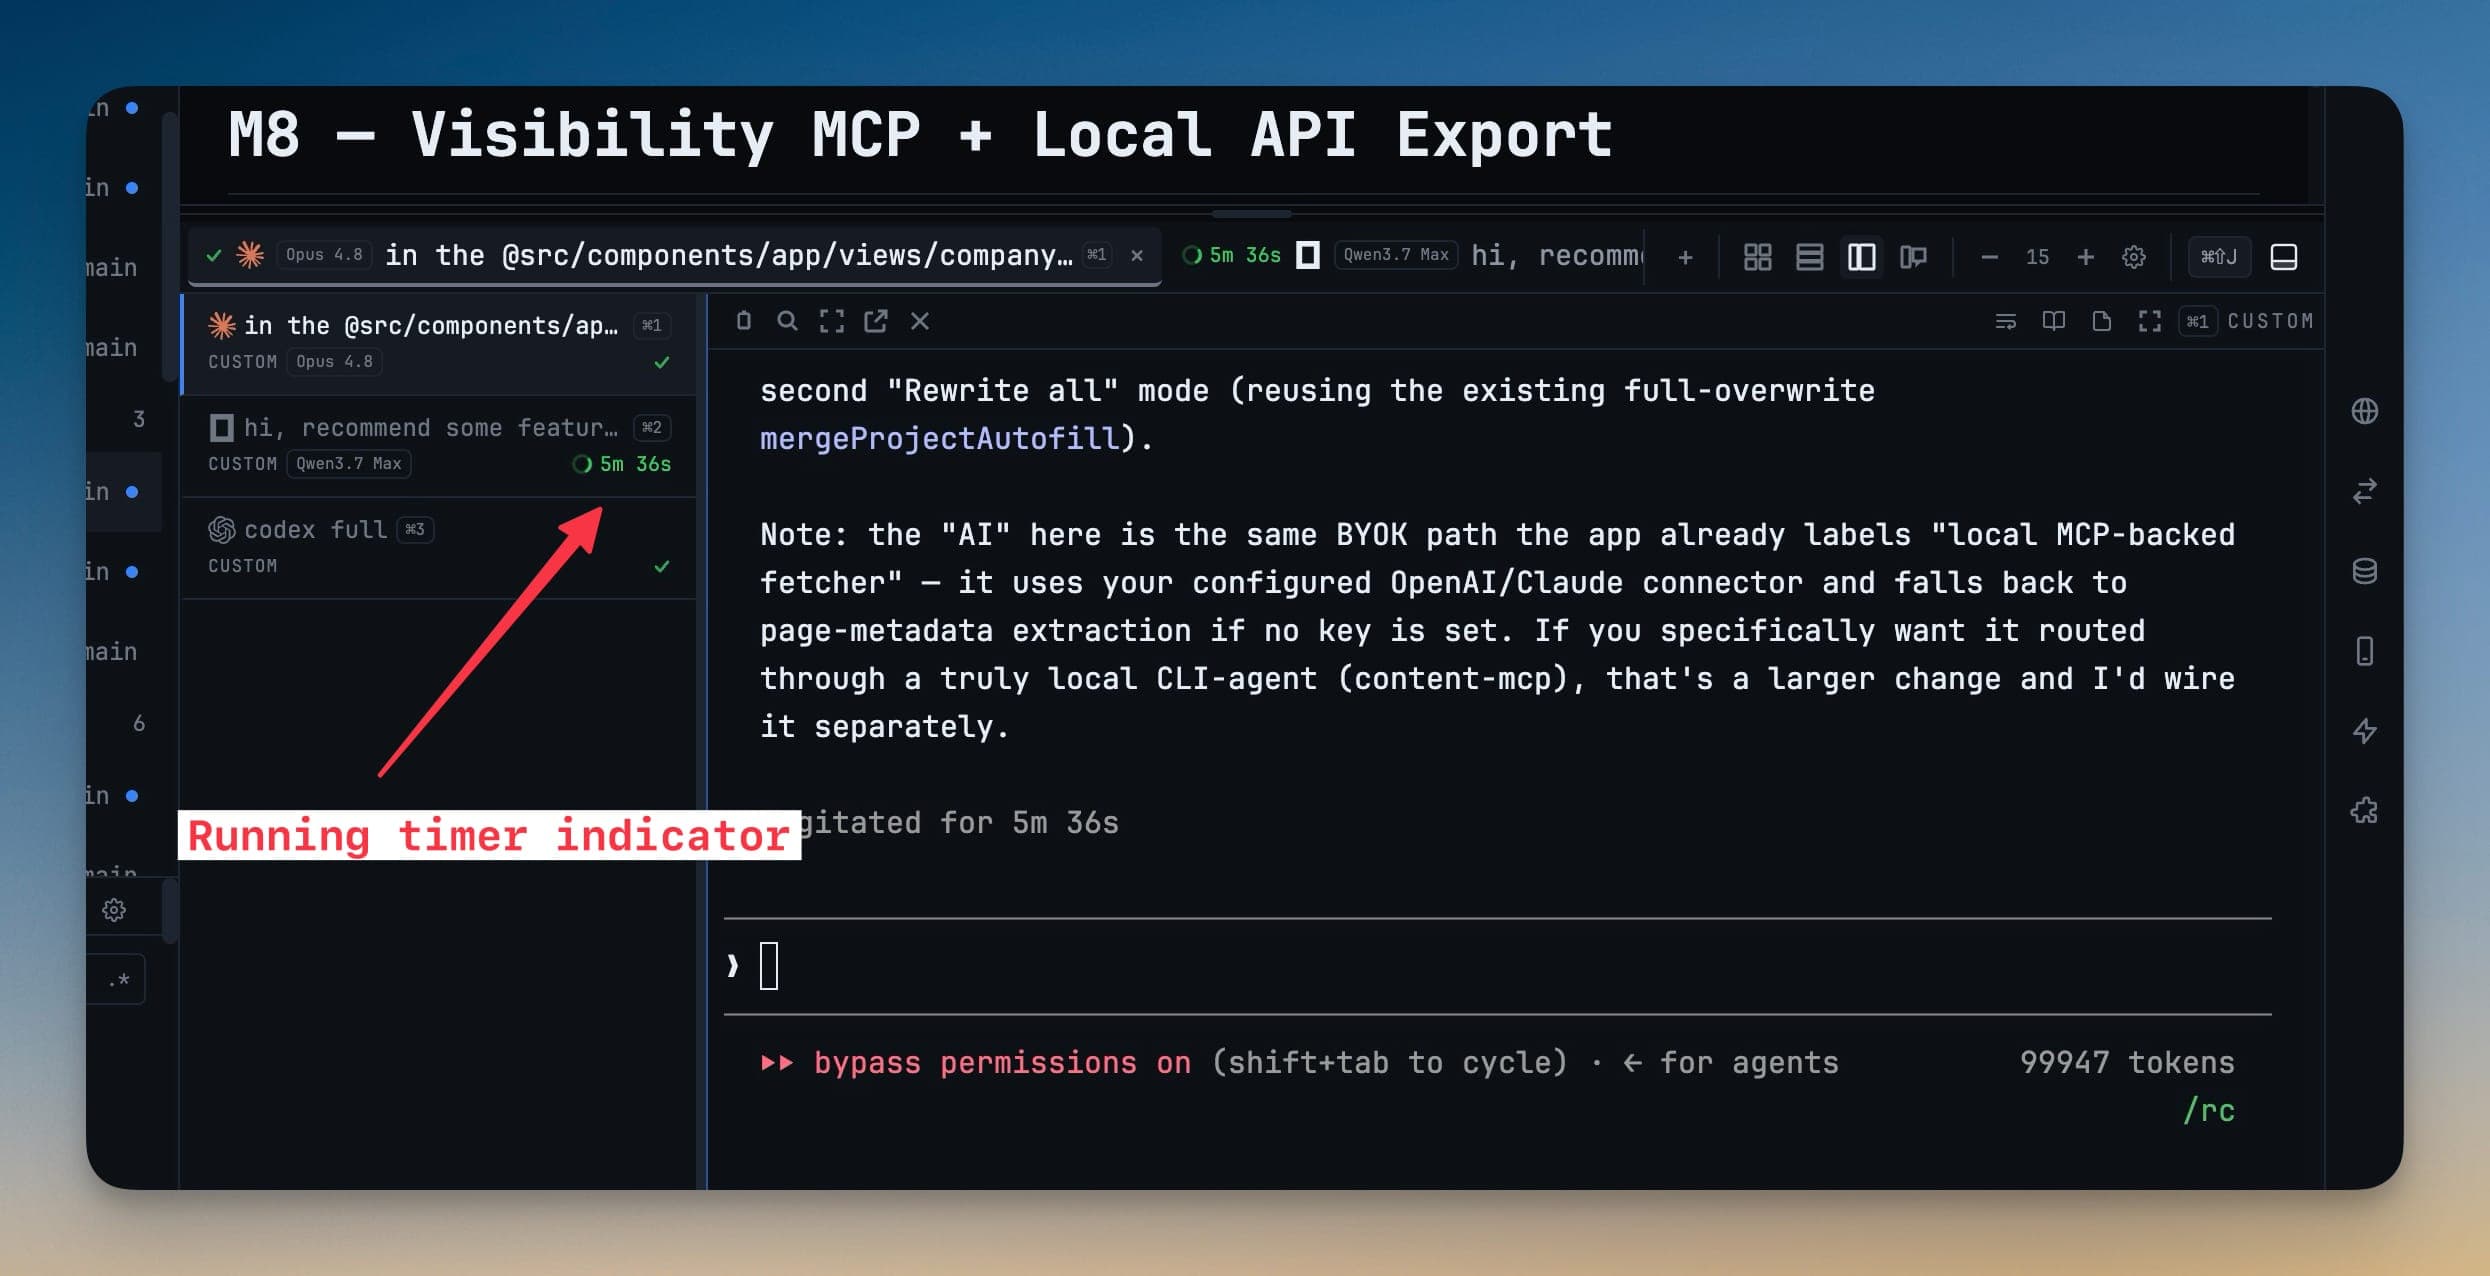Select the side-by-side columns layout
The width and height of the screenshot is (2490, 1276).
(x=1861, y=257)
